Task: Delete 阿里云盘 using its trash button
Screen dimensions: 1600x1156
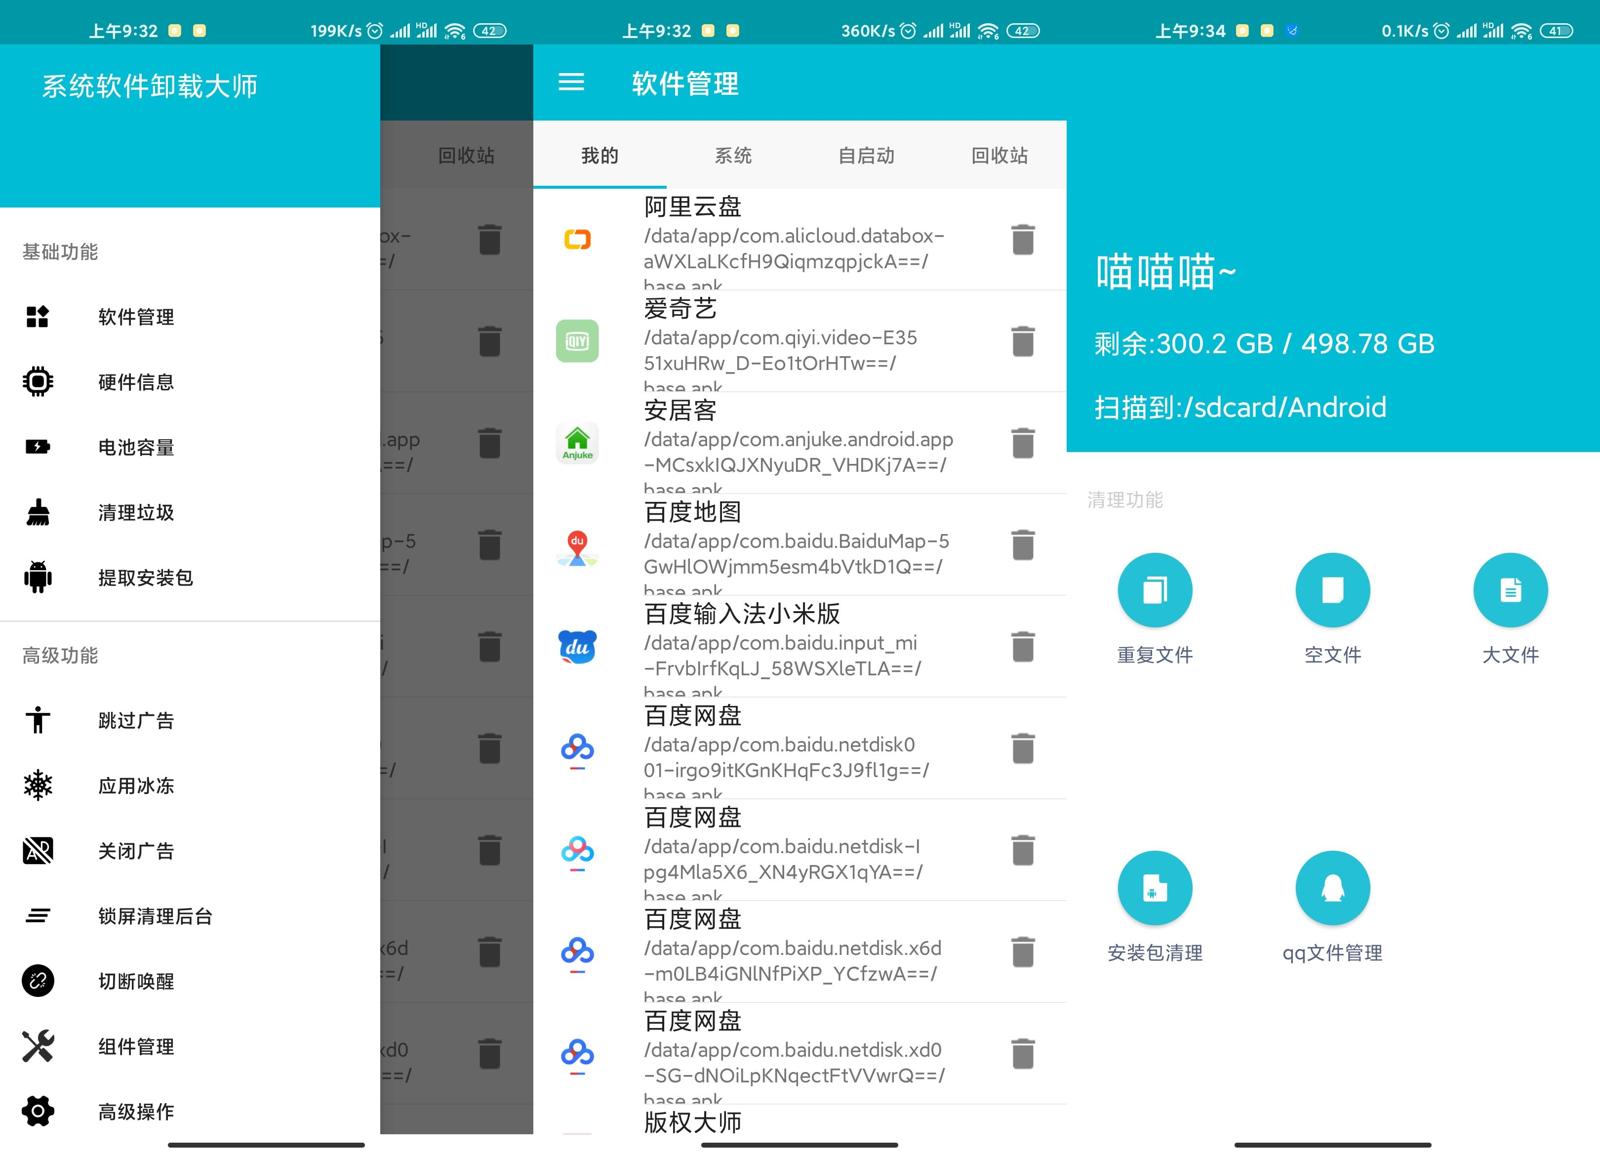Action: 1022,240
